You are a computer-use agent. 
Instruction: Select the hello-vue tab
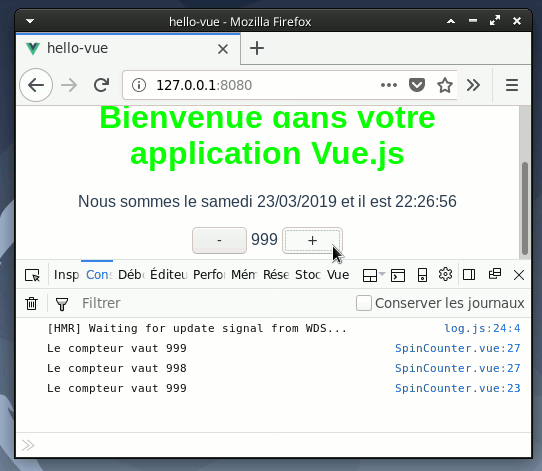click(128, 48)
